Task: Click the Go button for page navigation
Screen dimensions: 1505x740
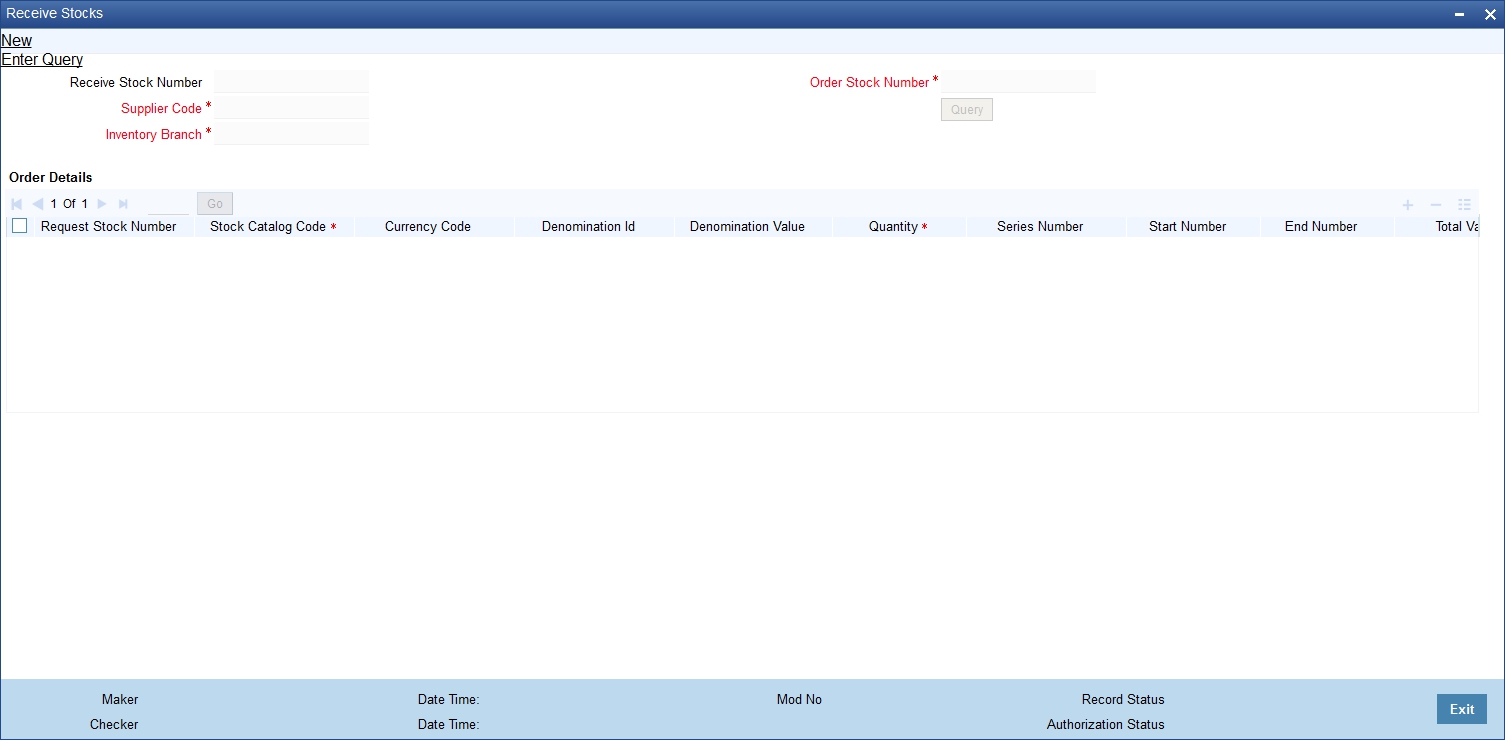Action: pos(215,204)
